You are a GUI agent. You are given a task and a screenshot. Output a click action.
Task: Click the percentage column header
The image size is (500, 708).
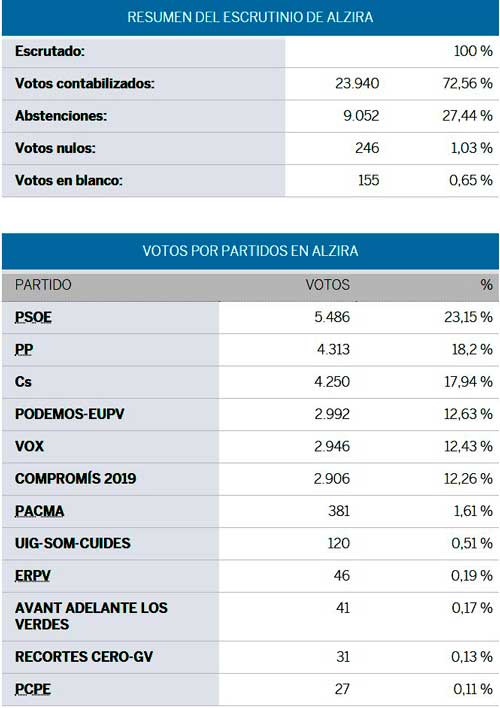486,285
